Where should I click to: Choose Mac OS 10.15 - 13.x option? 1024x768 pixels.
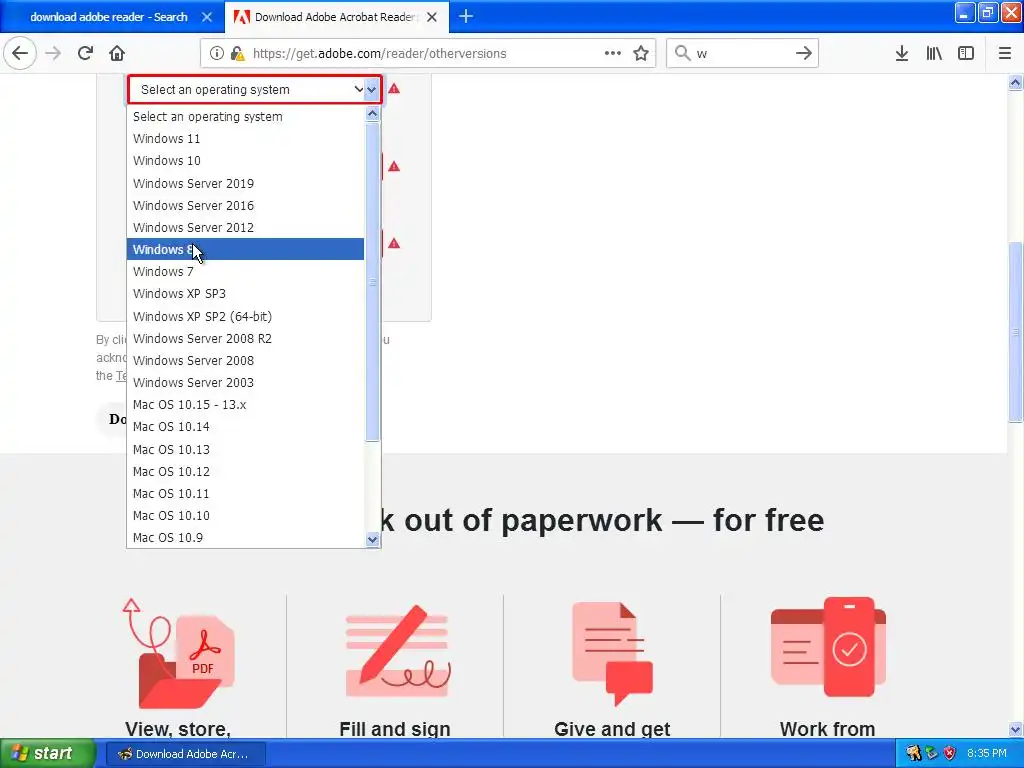click(x=245, y=405)
